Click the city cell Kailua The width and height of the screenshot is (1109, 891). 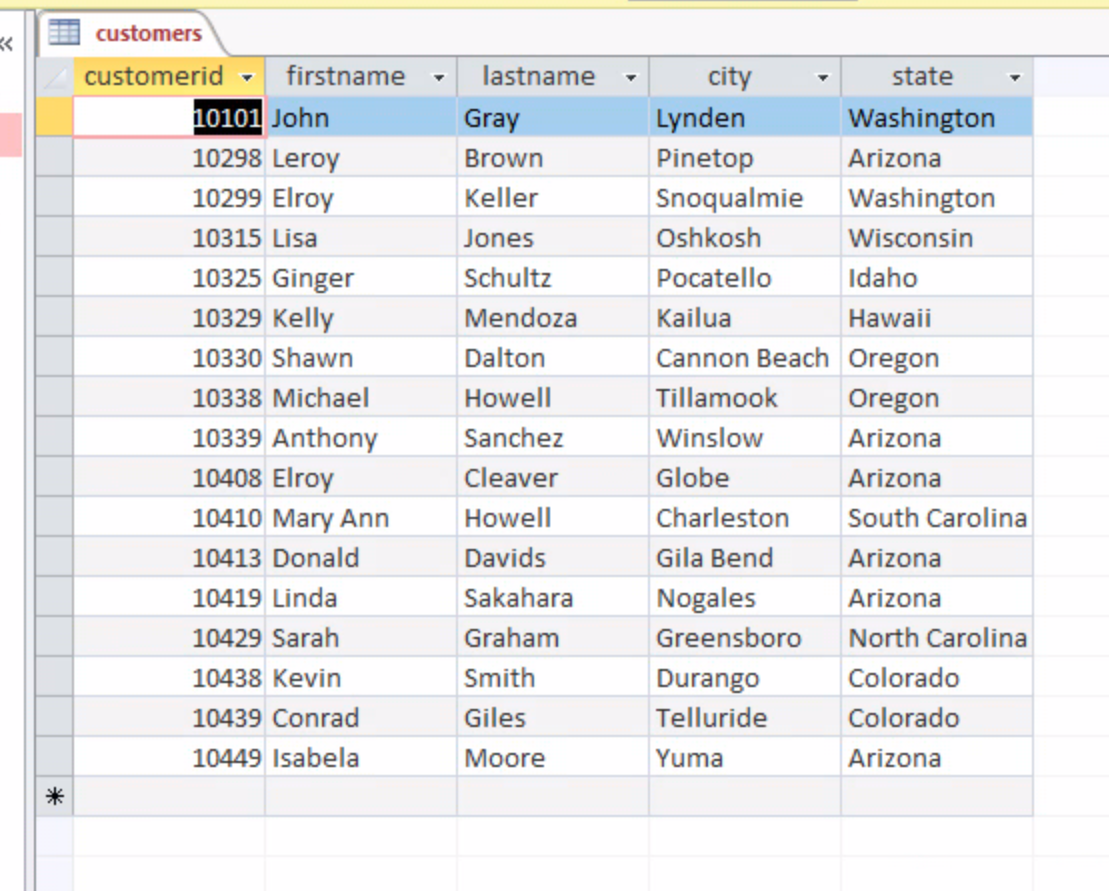point(745,317)
